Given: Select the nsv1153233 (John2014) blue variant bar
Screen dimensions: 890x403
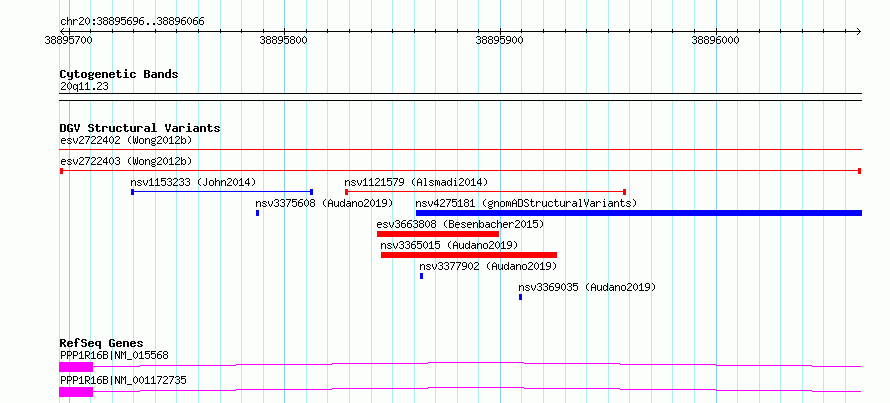Looking at the screenshot, I should [222, 192].
